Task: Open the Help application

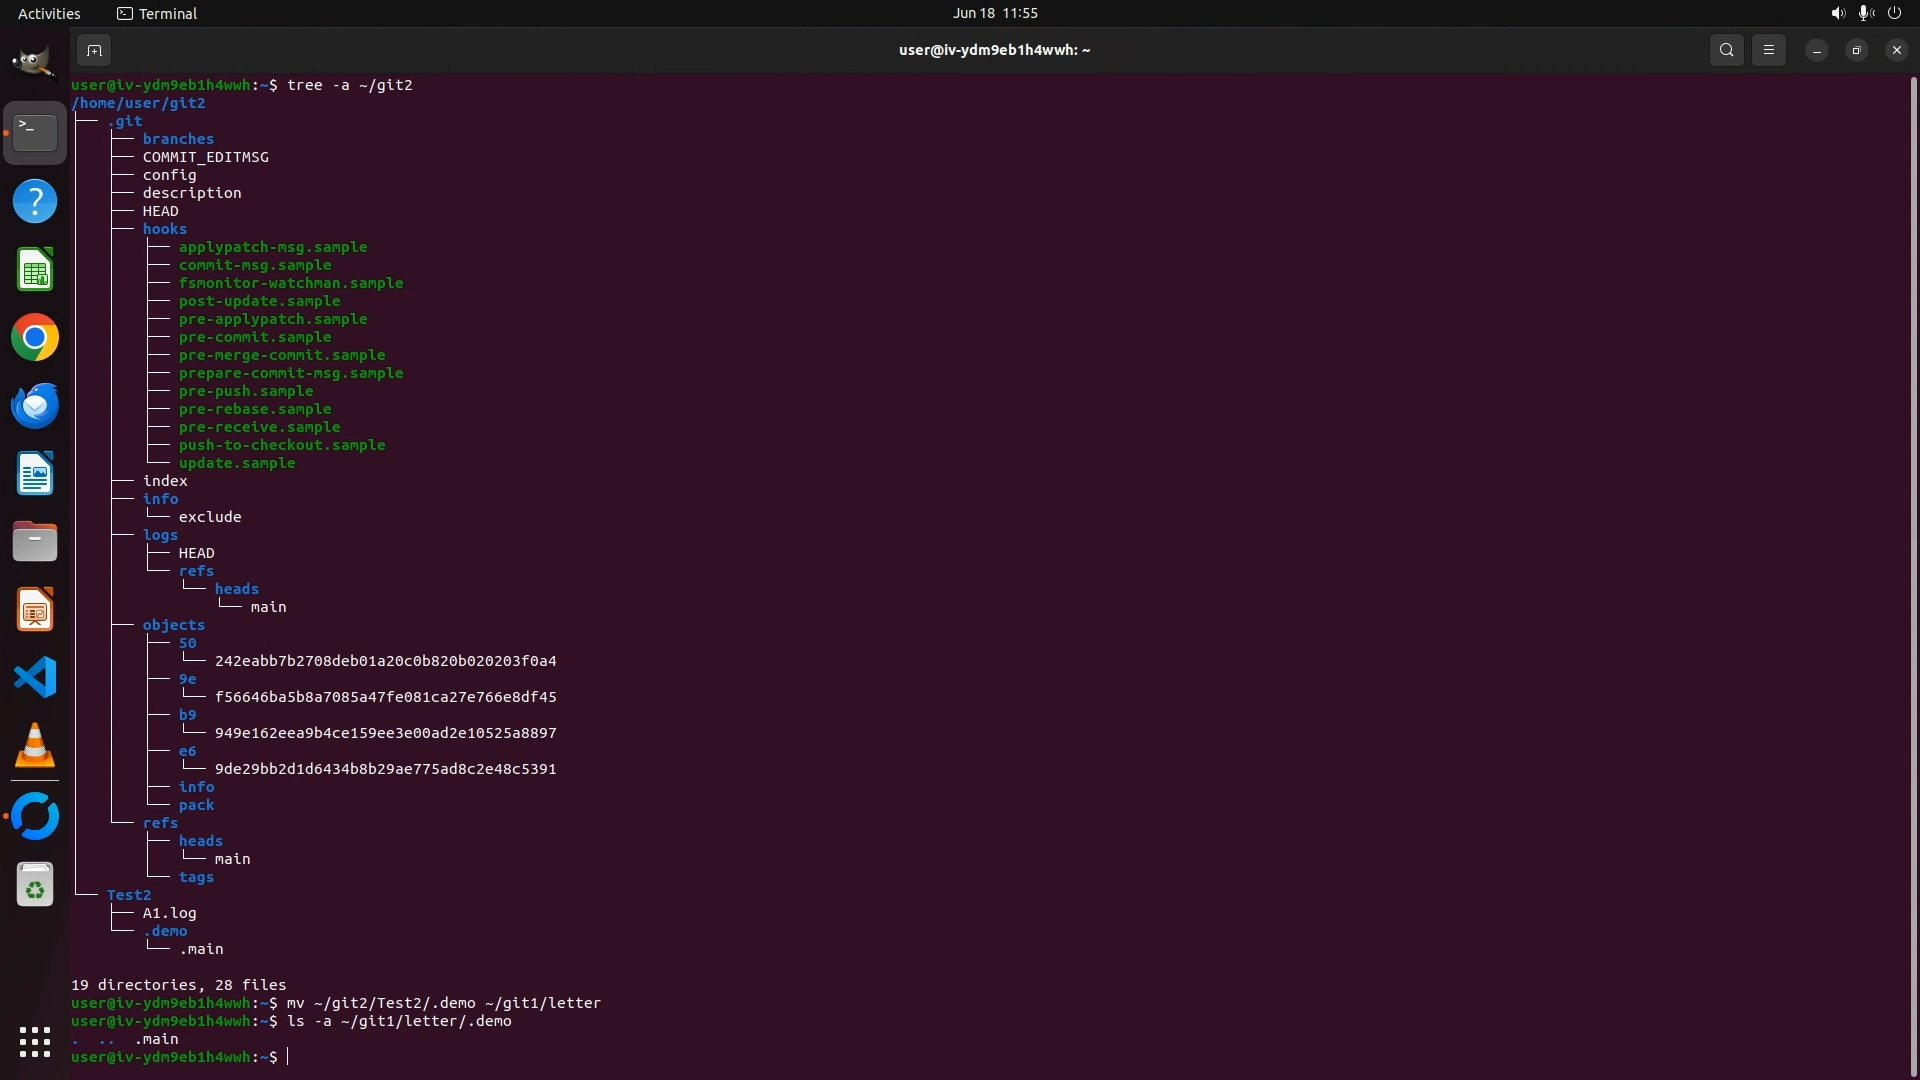Action: 35,202
